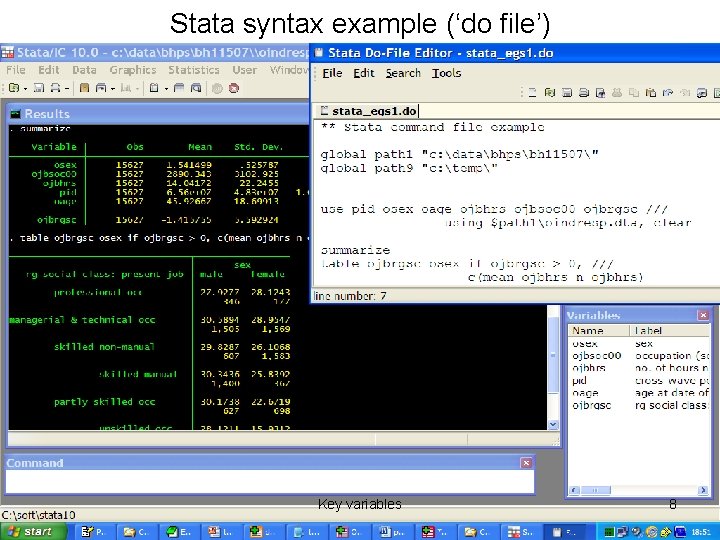Open Tools menu in Do-File Editor

coord(446,73)
